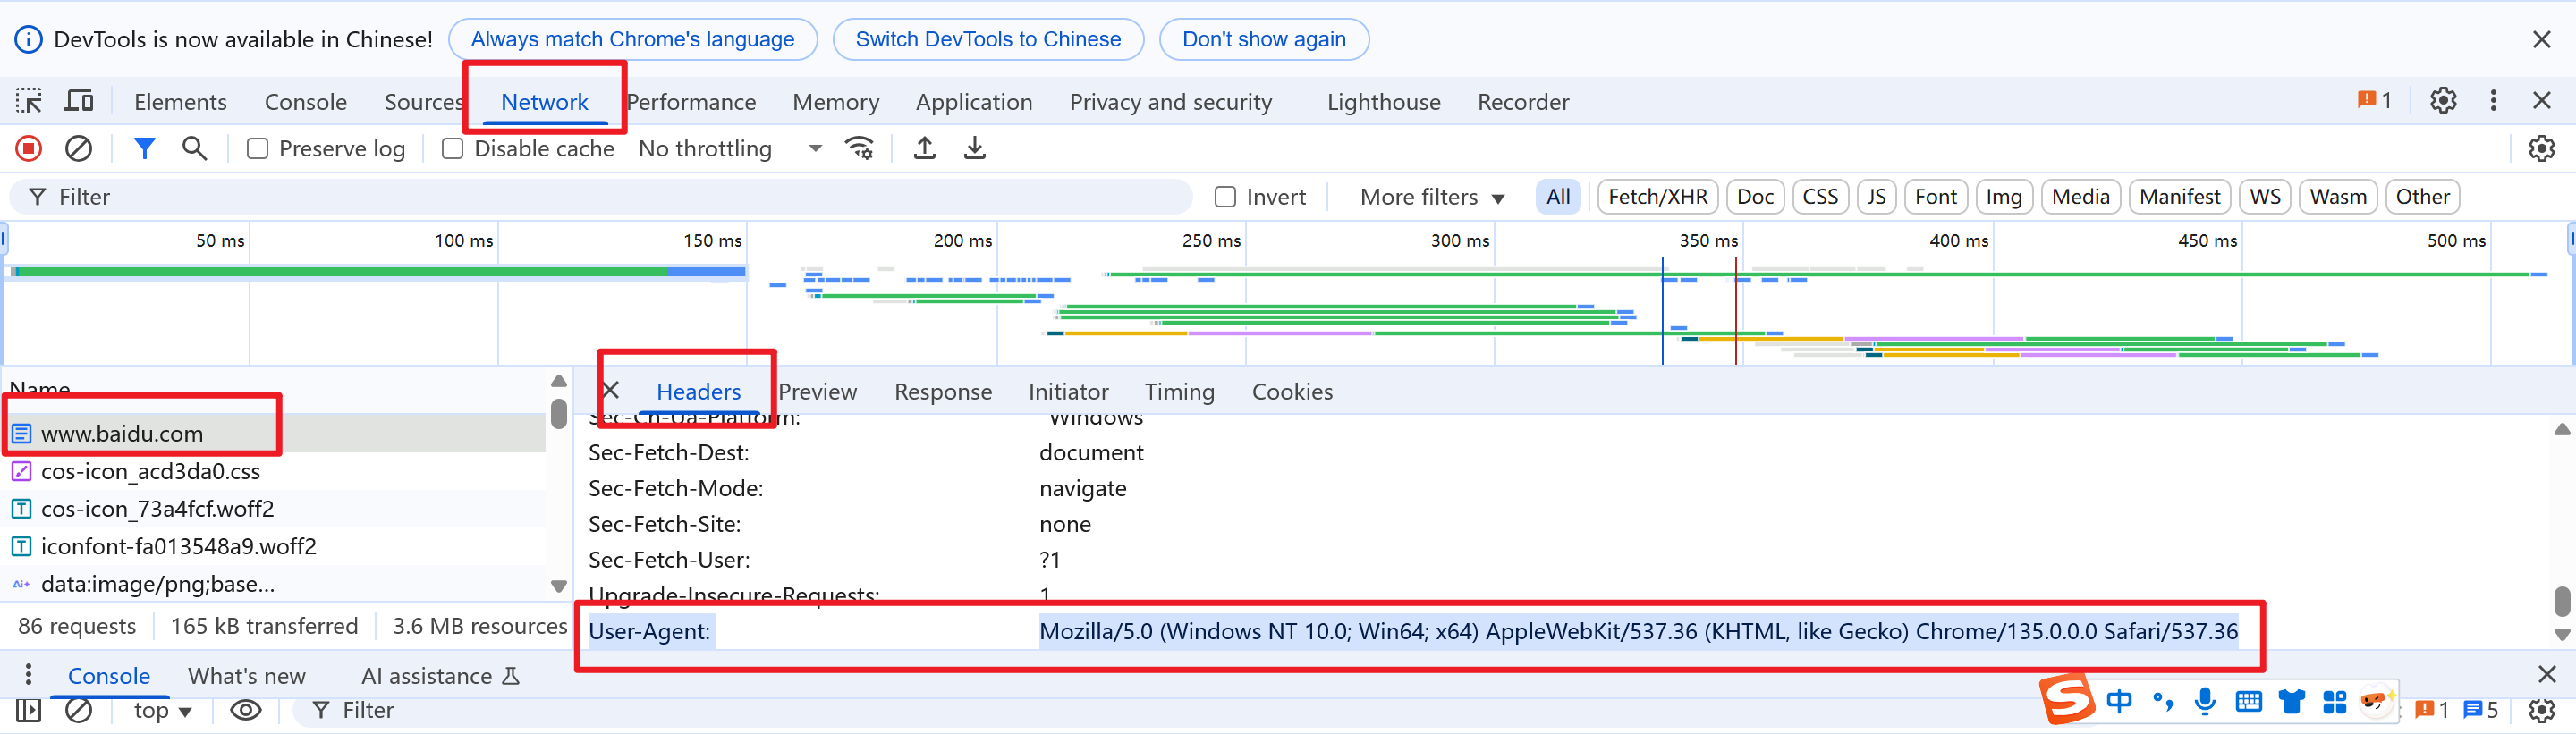The image size is (2576, 734).
Task: Click request list scrollbar down arrow
Action: coord(559,586)
